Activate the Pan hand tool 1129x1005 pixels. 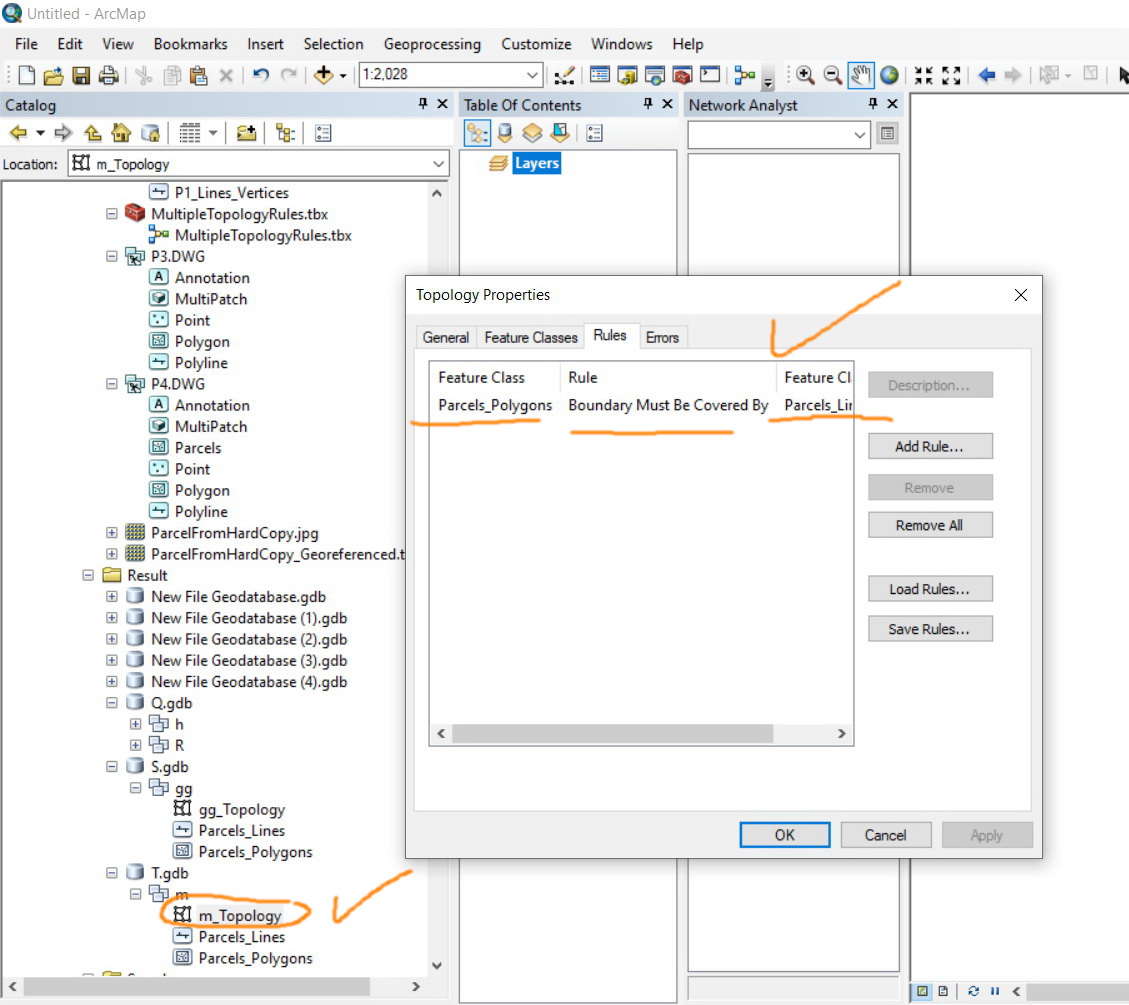[x=860, y=75]
